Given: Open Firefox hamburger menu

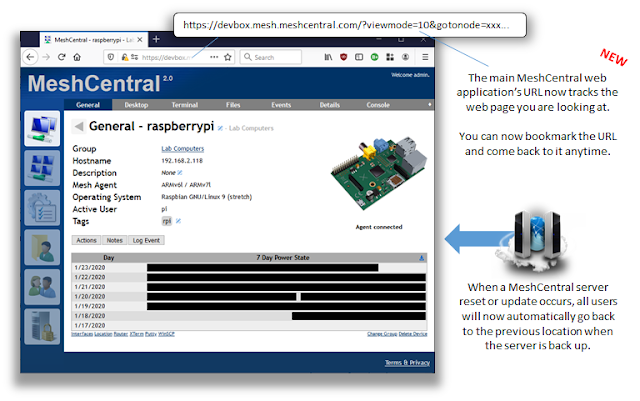Looking at the screenshot, I should 425,57.
